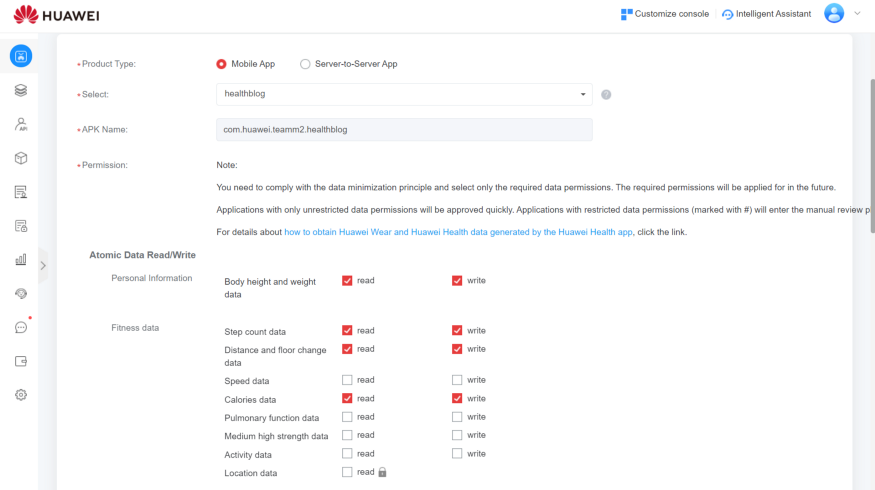Open the document list sidebar icon

[x=21, y=192]
